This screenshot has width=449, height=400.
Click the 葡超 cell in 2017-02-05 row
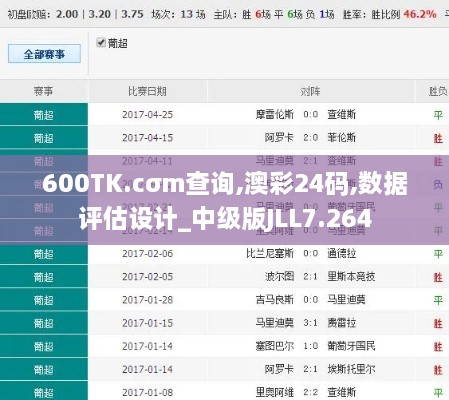coord(44,277)
